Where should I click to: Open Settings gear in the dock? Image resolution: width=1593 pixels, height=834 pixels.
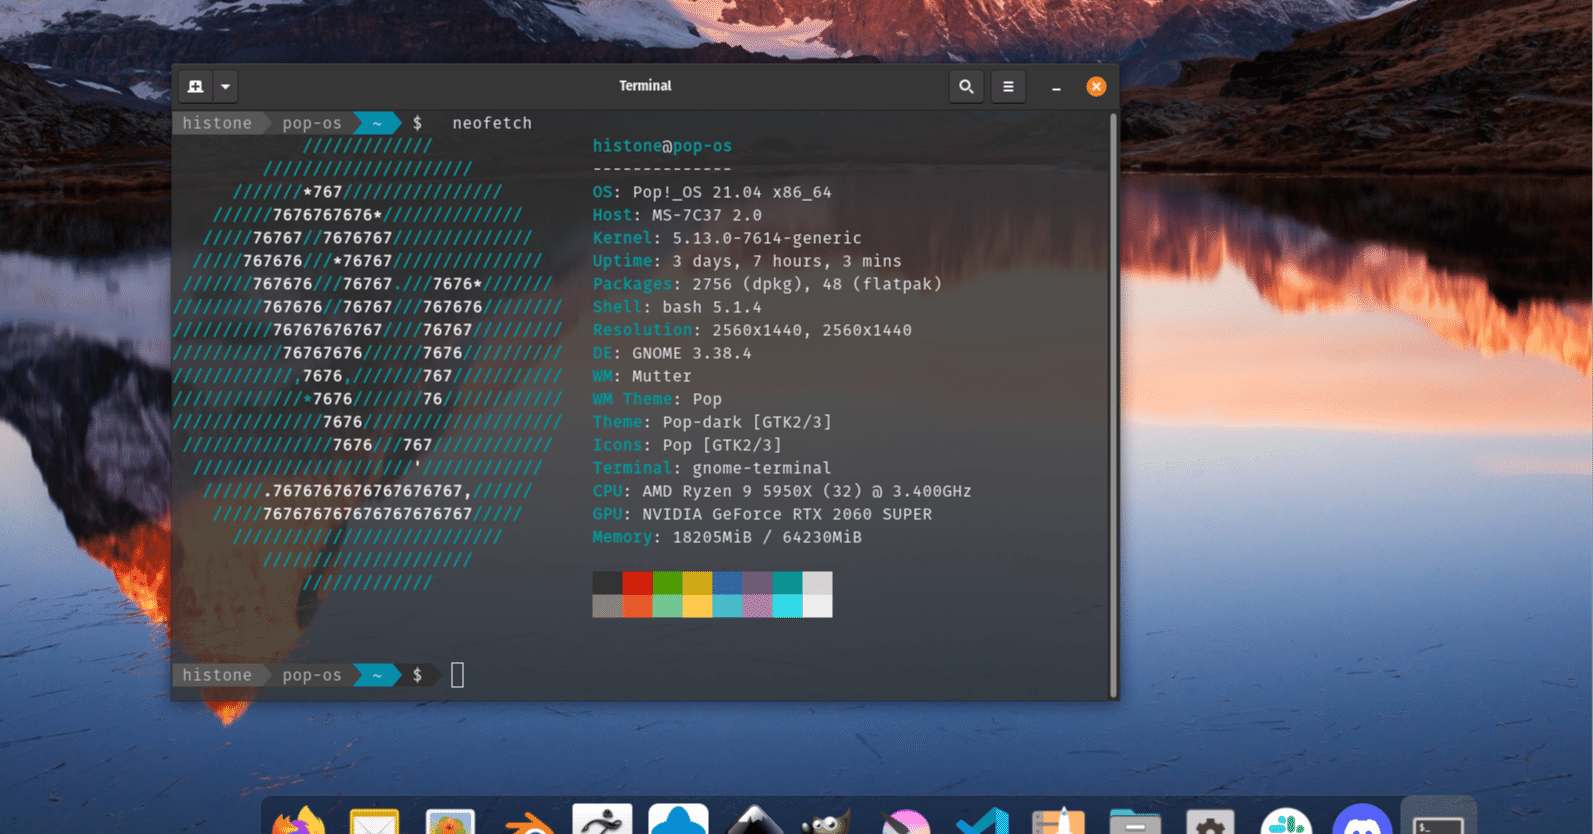pos(1210,821)
